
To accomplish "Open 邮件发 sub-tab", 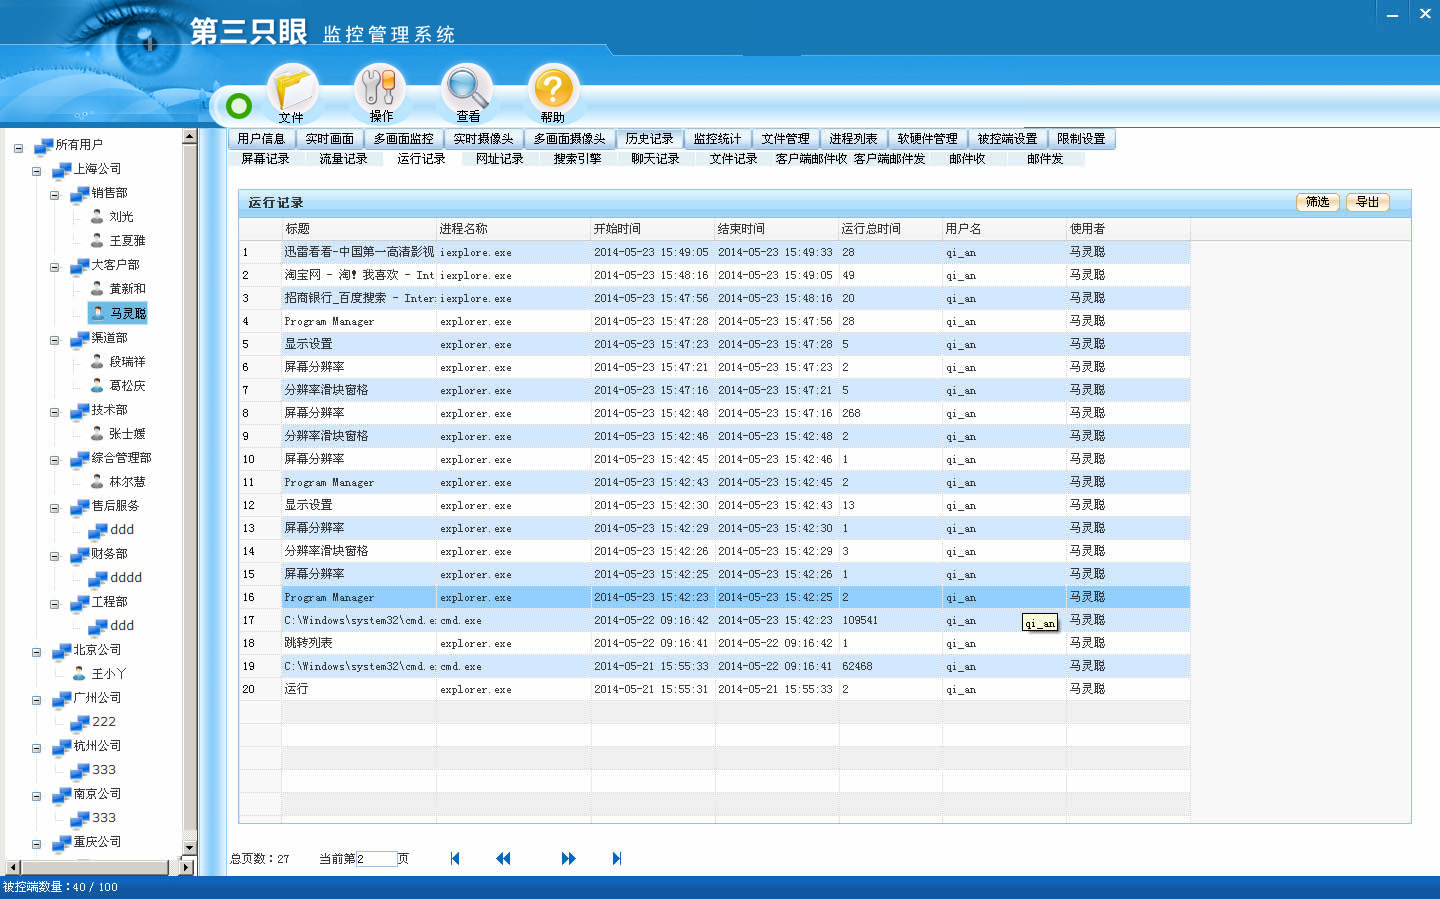I will click(x=1045, y=159).
